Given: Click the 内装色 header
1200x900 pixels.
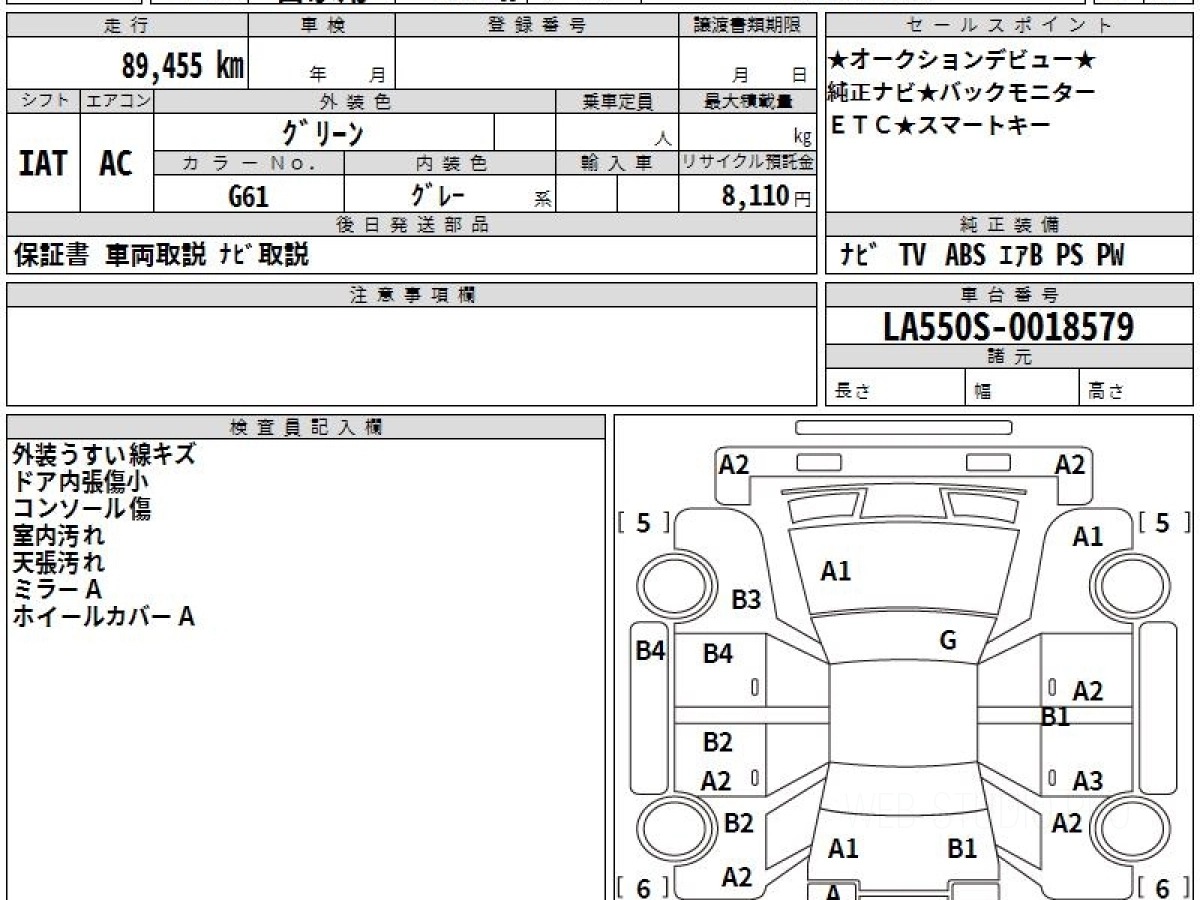Looking at the screenshot, I should (x=450, y=163).
